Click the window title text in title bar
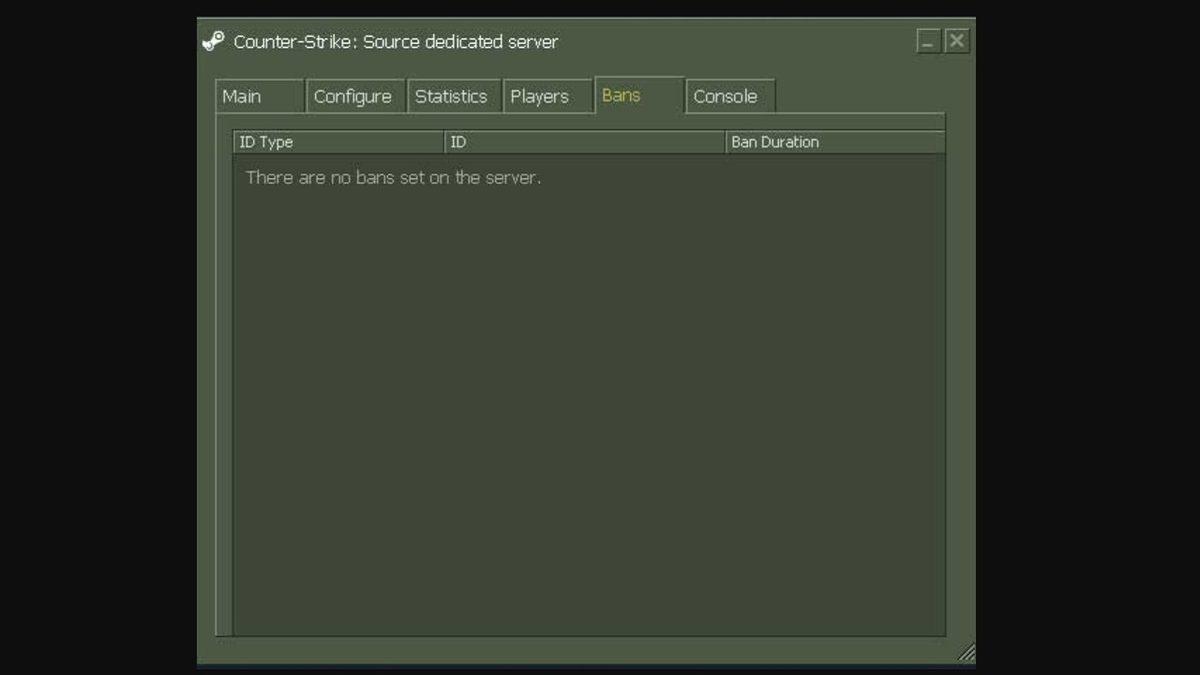This screenshot has height=675, width=1200. [x=395, y=42]
